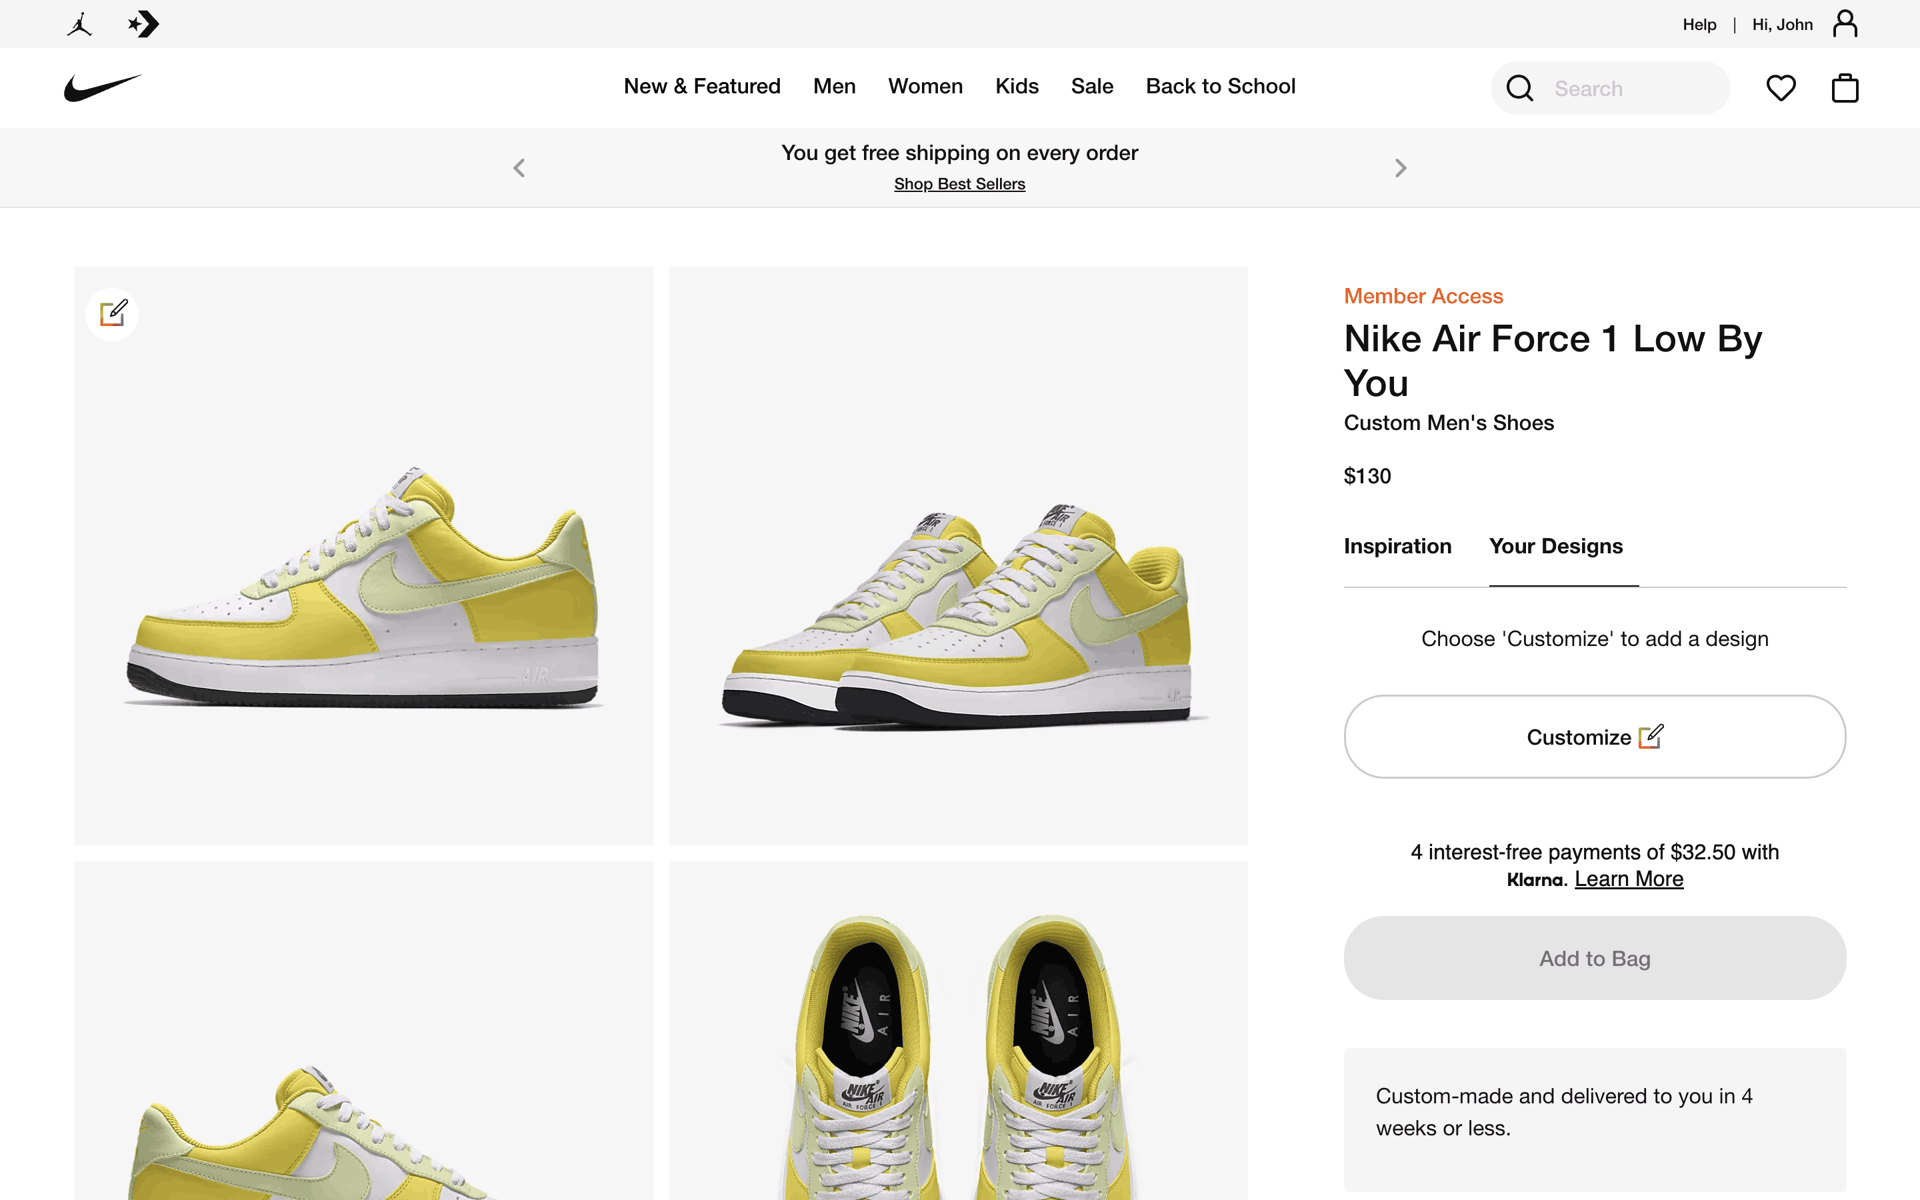Open the top-down view shoe image
Screen dimensions: 1920x1200
tap(958, 1030)
